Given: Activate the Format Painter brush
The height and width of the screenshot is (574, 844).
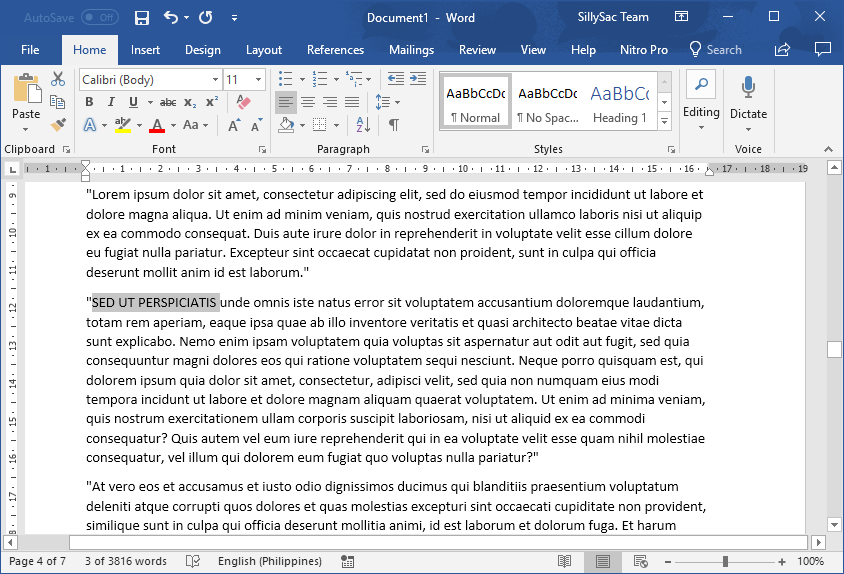Looking at the screenshot, I should (58, 125).
